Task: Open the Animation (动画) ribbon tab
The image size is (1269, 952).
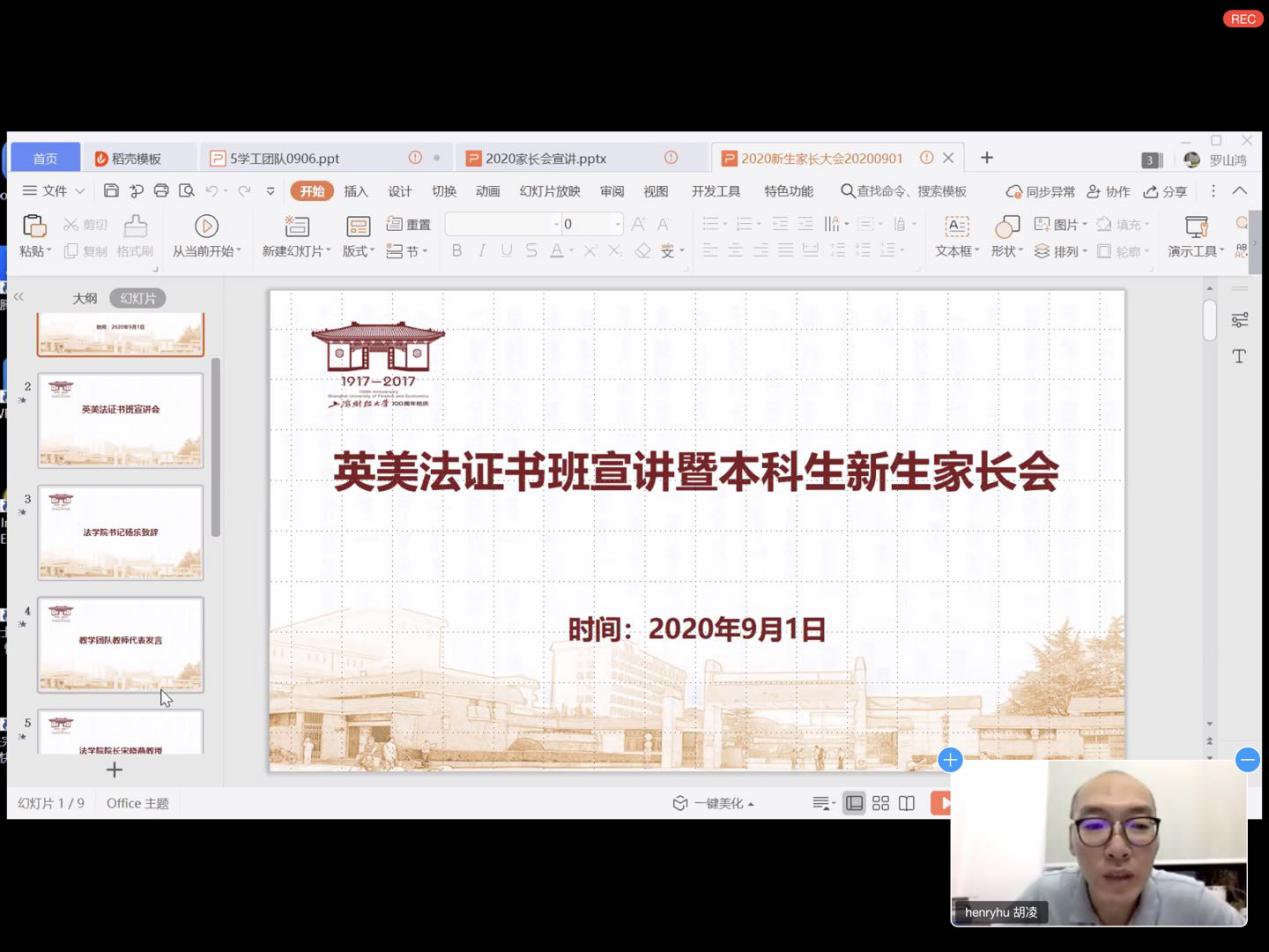Action: pos(488,191)
